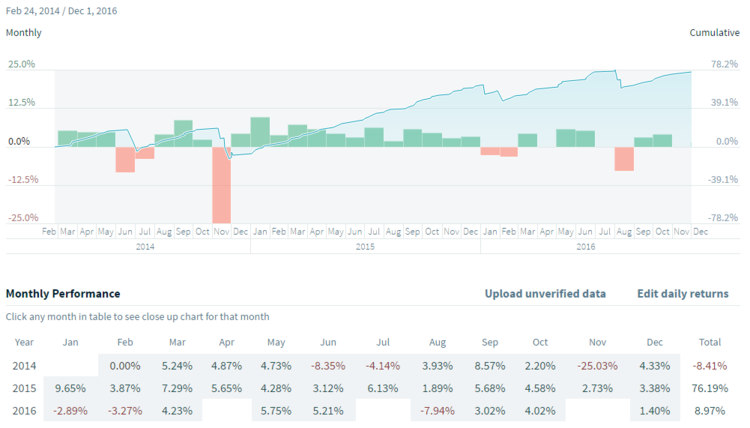Click the Year column header
The height and width of the screenshot is (428, 750).
pyautogui.click(x=24, y=342)
